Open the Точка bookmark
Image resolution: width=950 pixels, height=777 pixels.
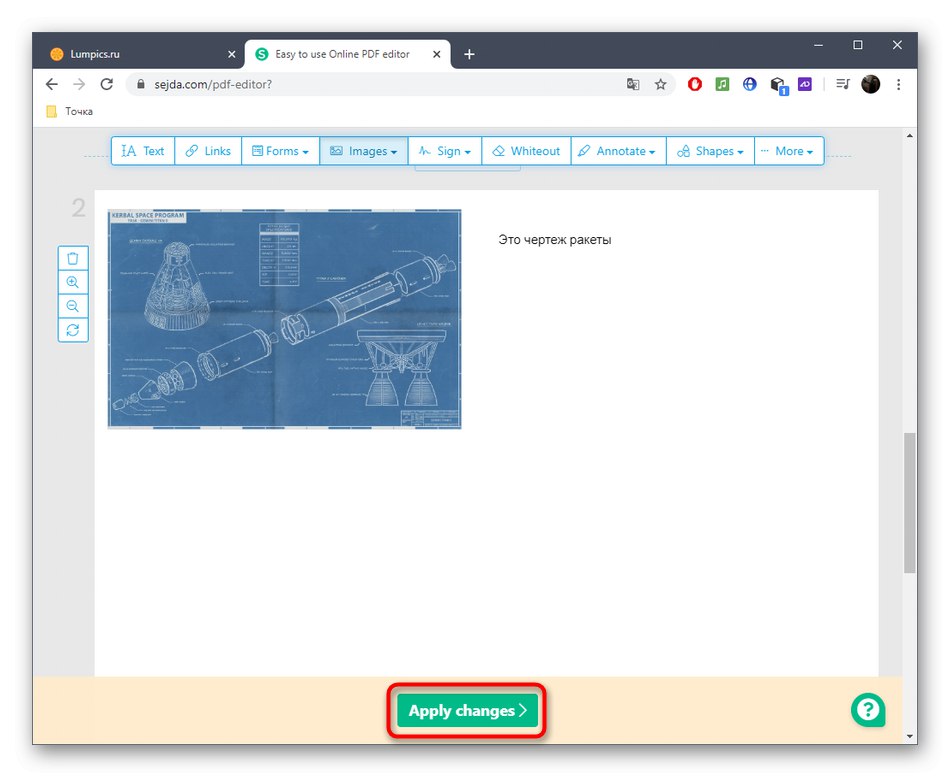click(x=69, y=111)
